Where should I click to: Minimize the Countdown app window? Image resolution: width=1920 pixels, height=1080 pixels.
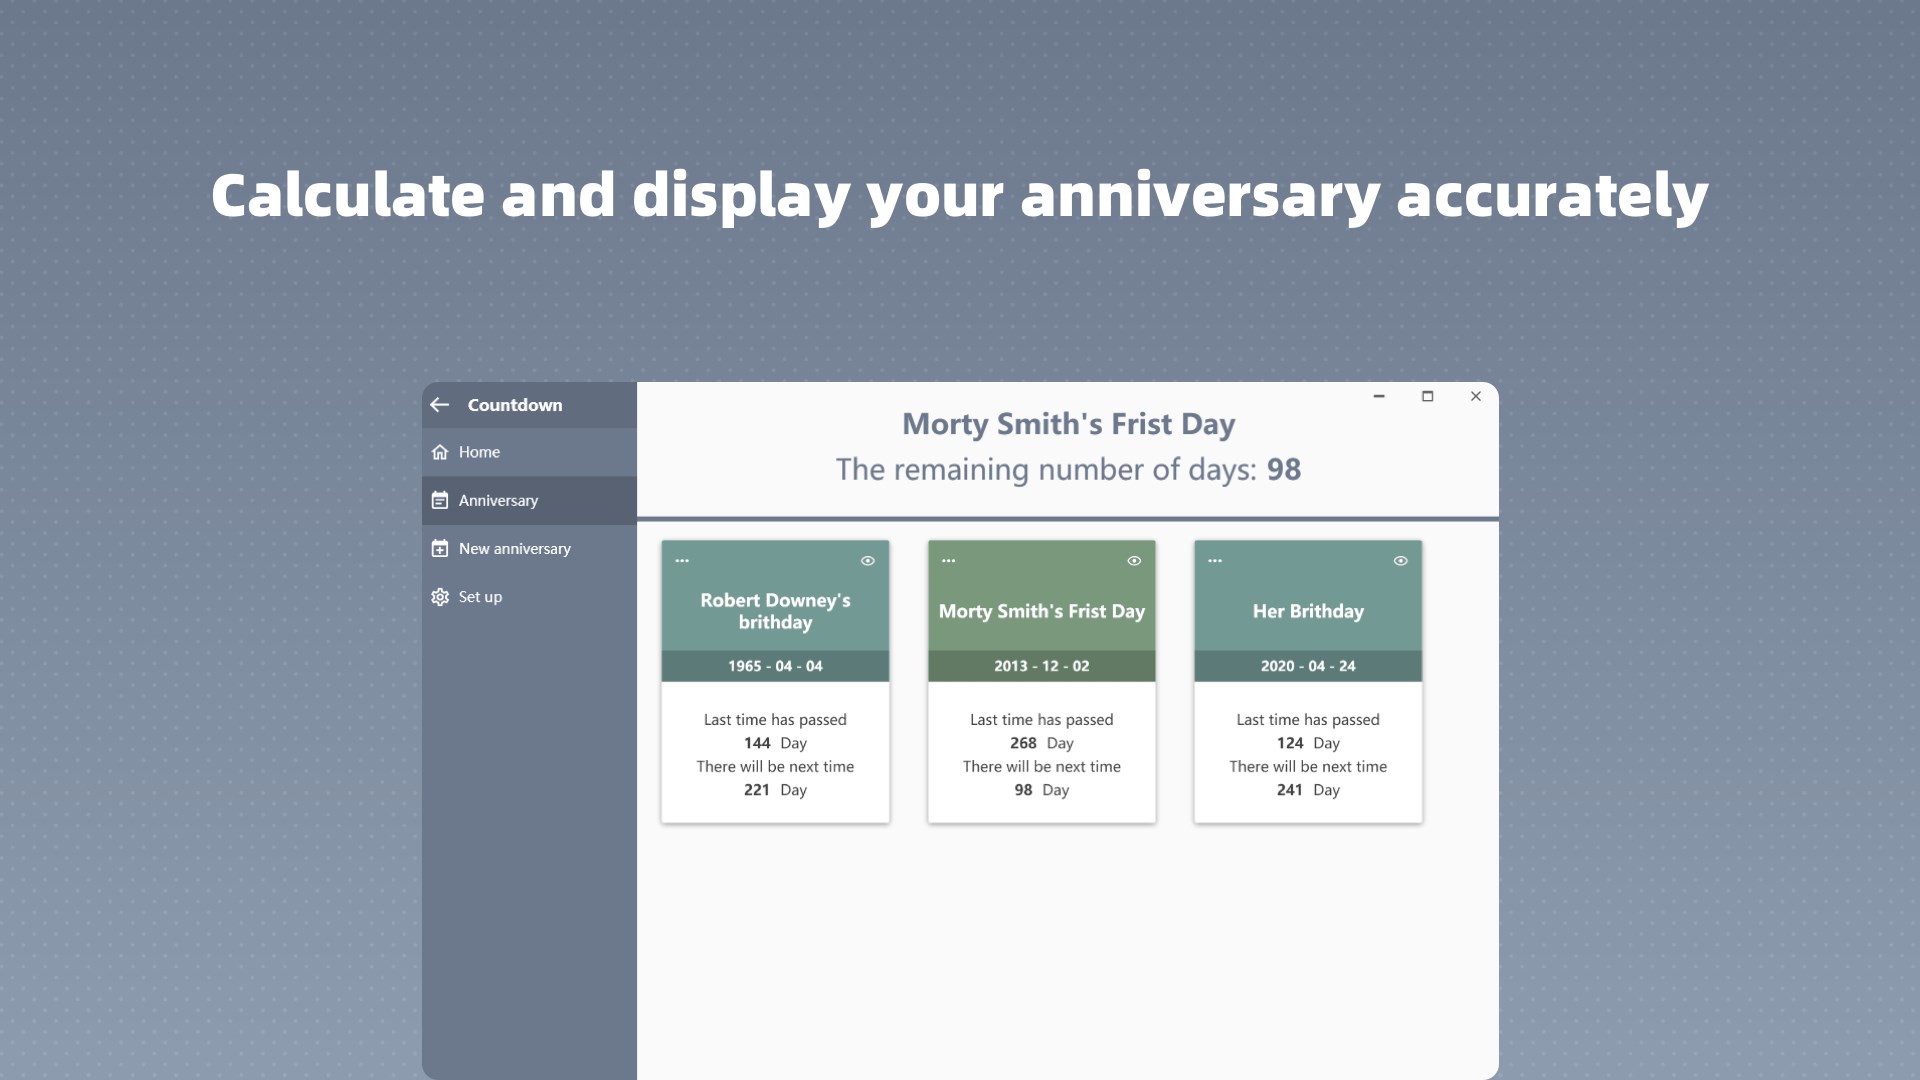click(x=1379, y=396)
